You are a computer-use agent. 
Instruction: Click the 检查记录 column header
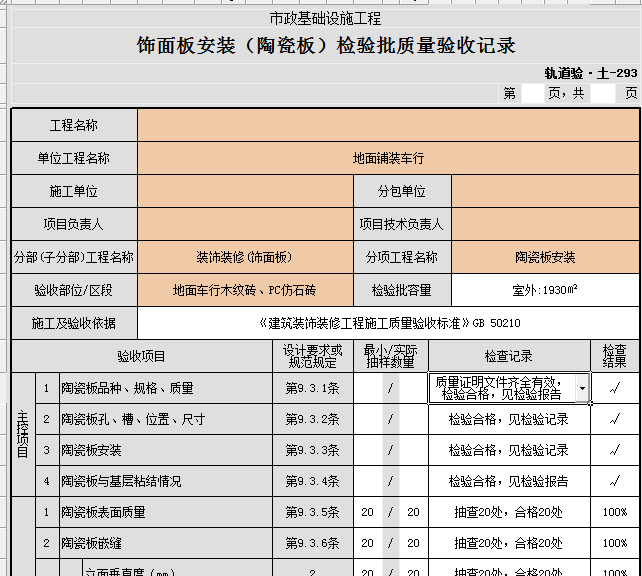pyautogui.click(x=509, y=356)
